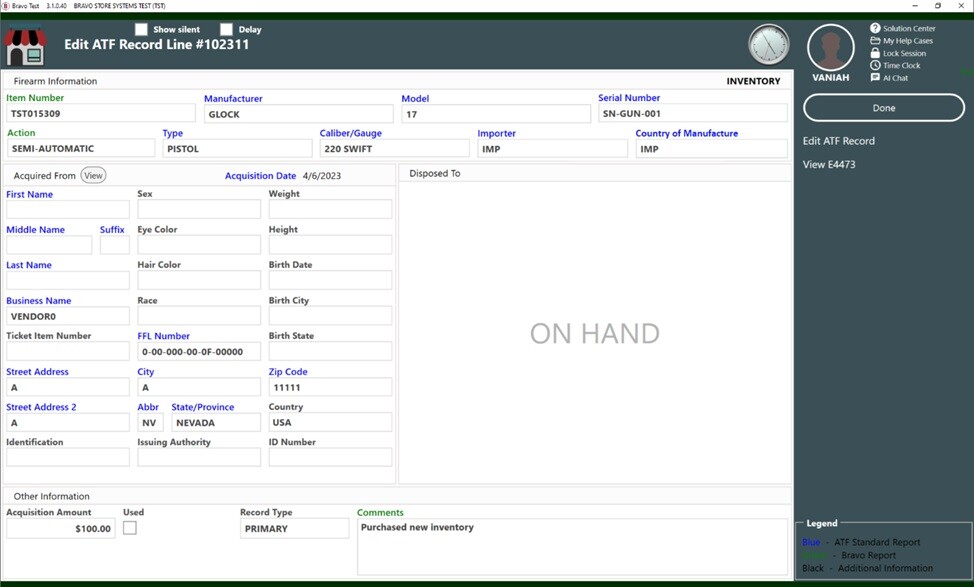Click the Done button
The width and height of the screenshot is (974, 587).
click(884, 108)
